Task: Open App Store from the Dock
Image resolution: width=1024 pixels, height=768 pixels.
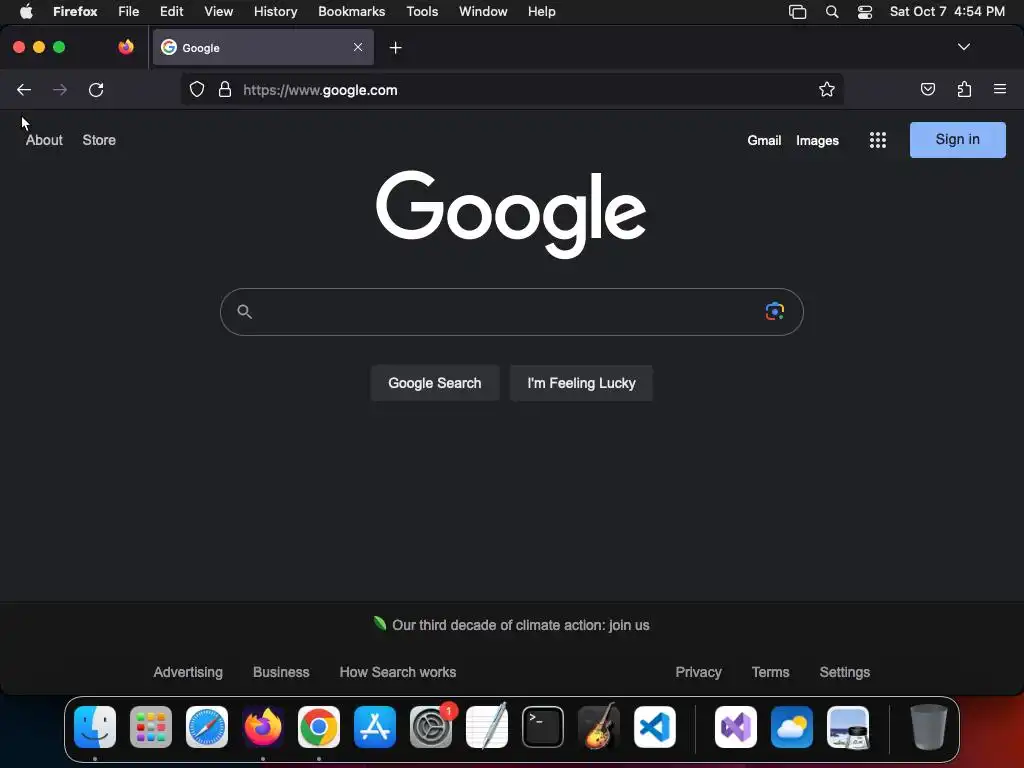Action: point(375,727)
